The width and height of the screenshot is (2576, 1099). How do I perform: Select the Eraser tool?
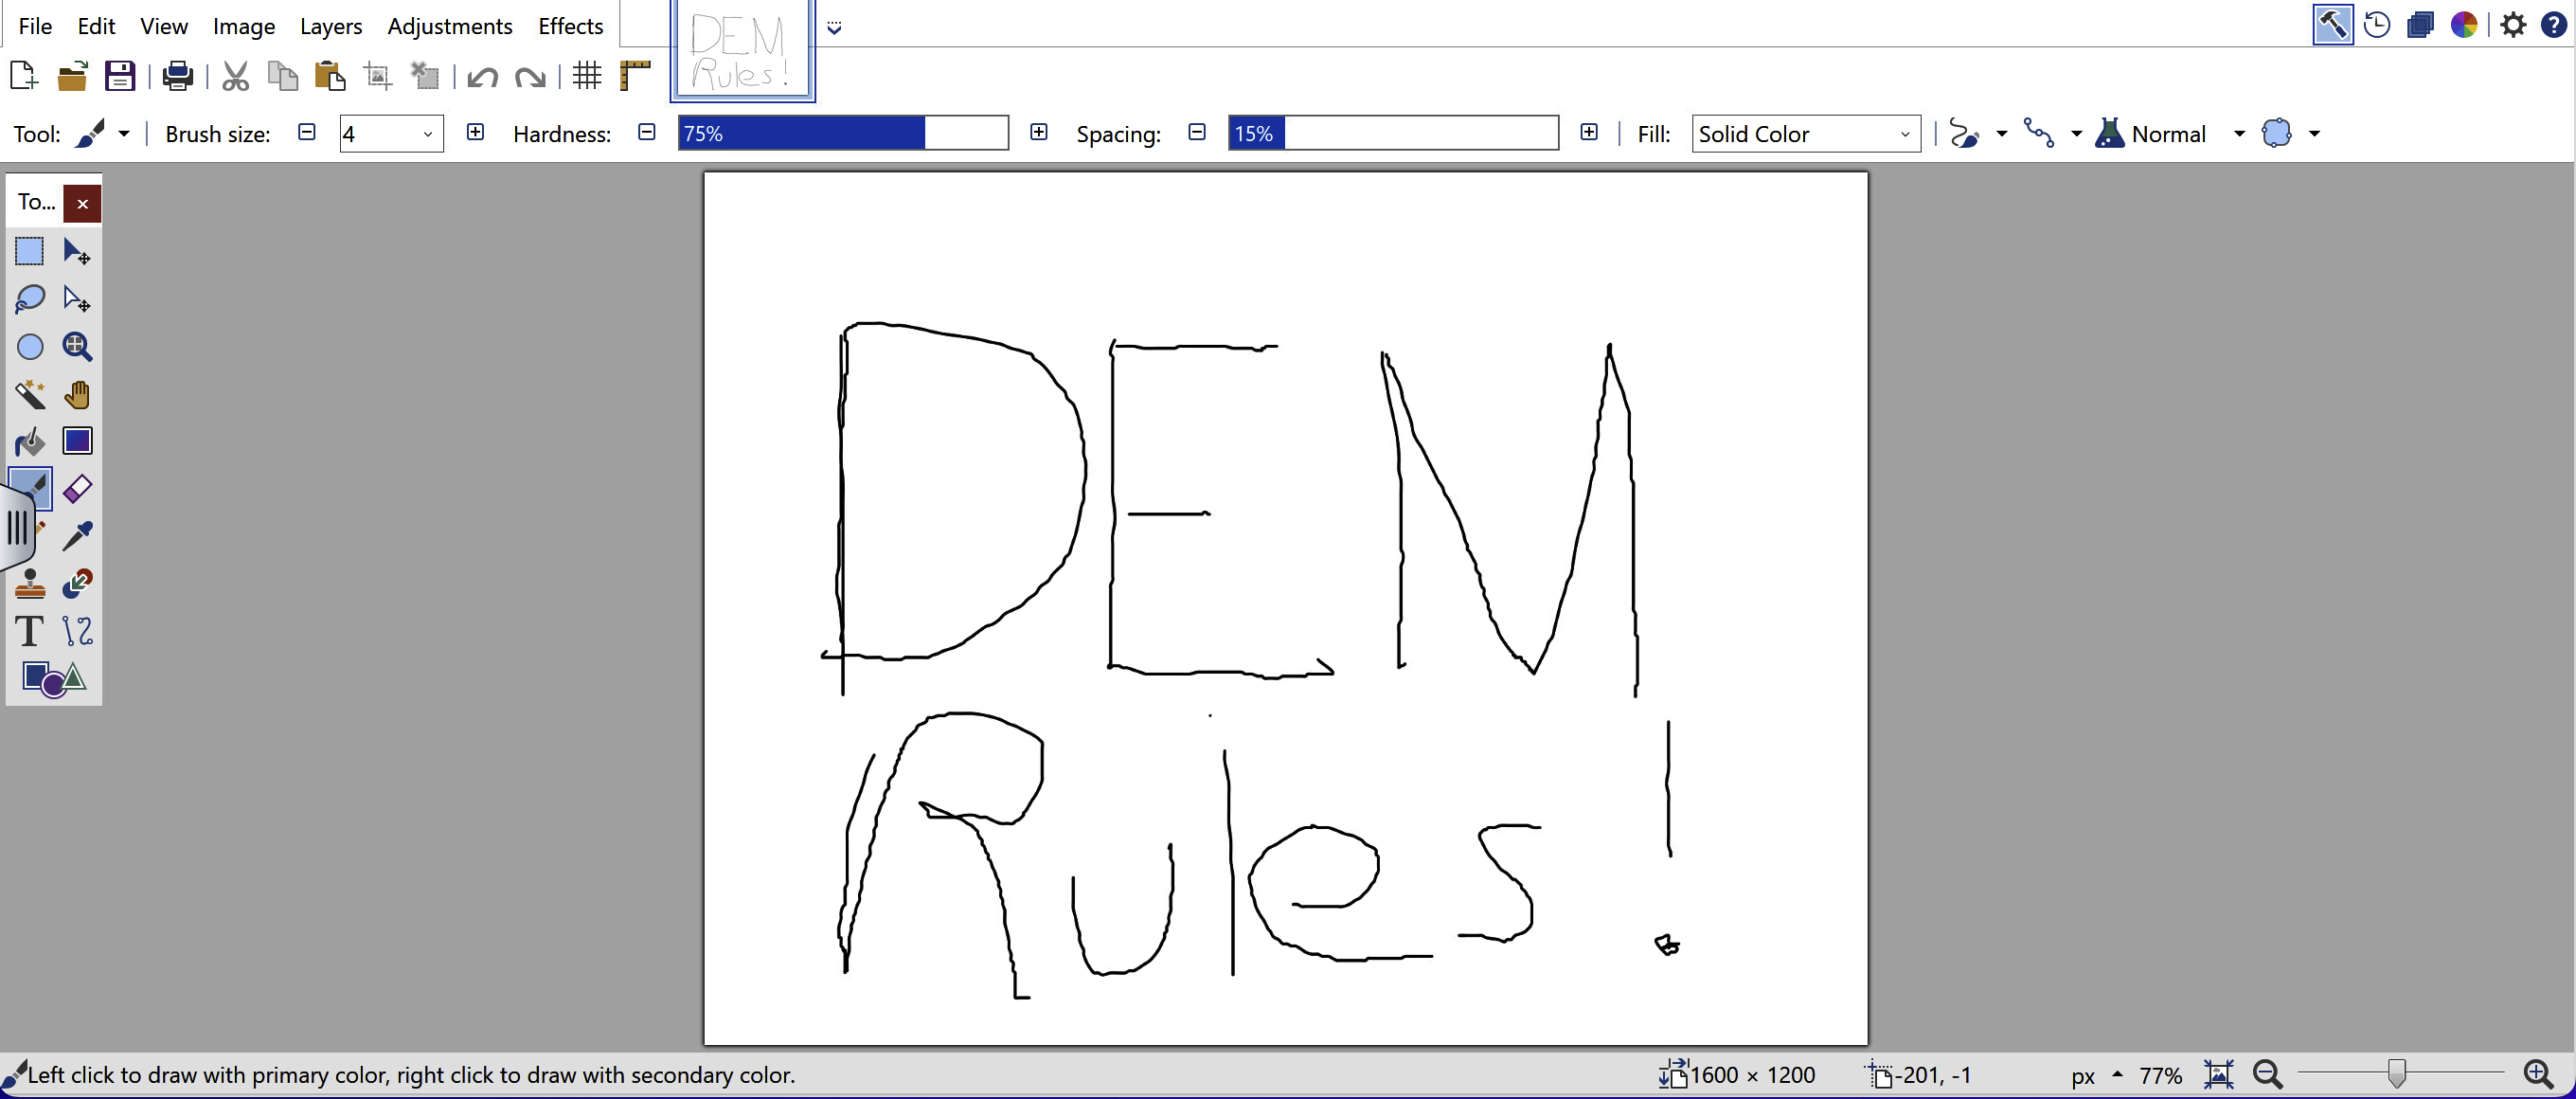click(x=77, y=489)
